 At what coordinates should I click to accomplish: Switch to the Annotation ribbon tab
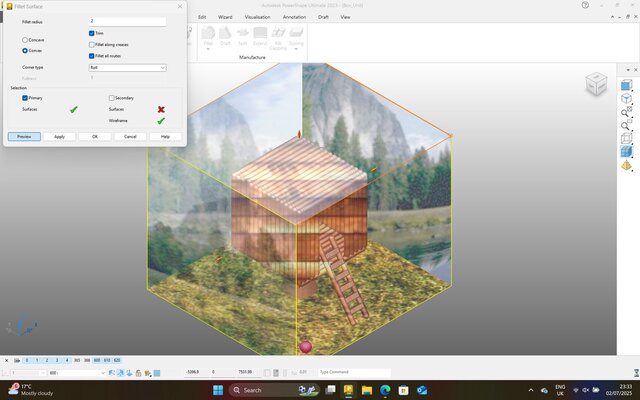coord(294,17)
